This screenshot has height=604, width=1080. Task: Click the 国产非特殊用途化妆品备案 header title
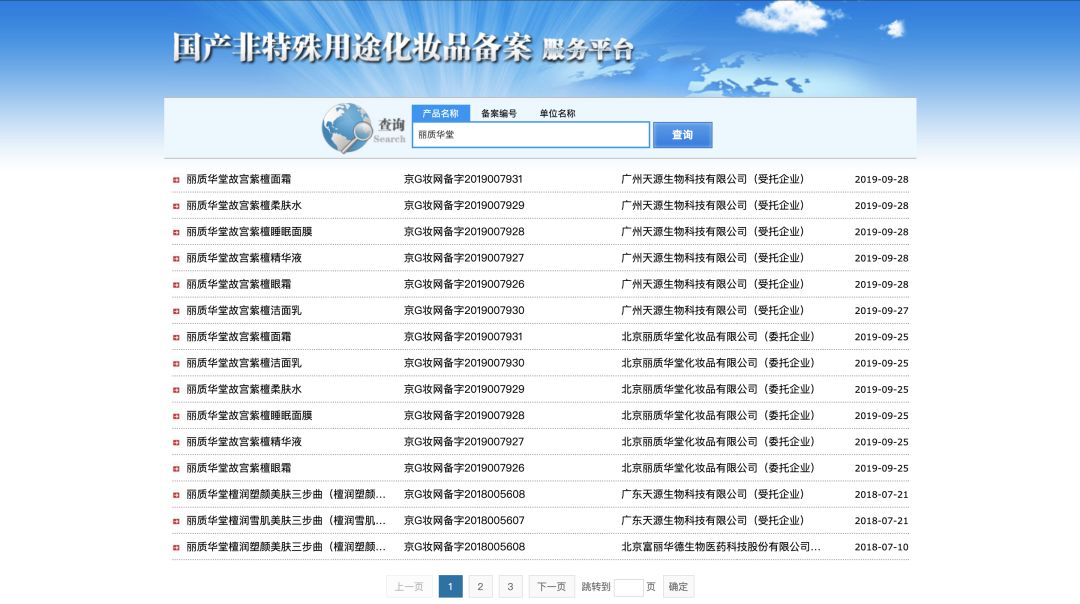[352, 48]
